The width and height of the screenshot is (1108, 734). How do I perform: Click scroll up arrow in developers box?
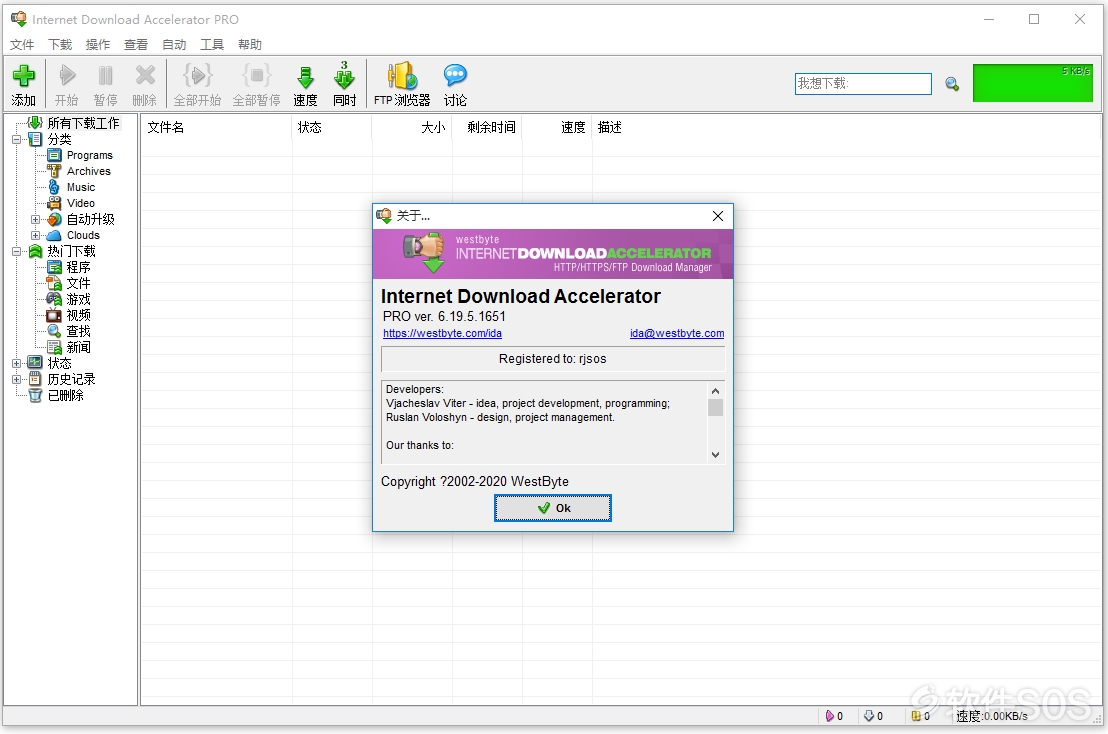[x=715, y=391]
